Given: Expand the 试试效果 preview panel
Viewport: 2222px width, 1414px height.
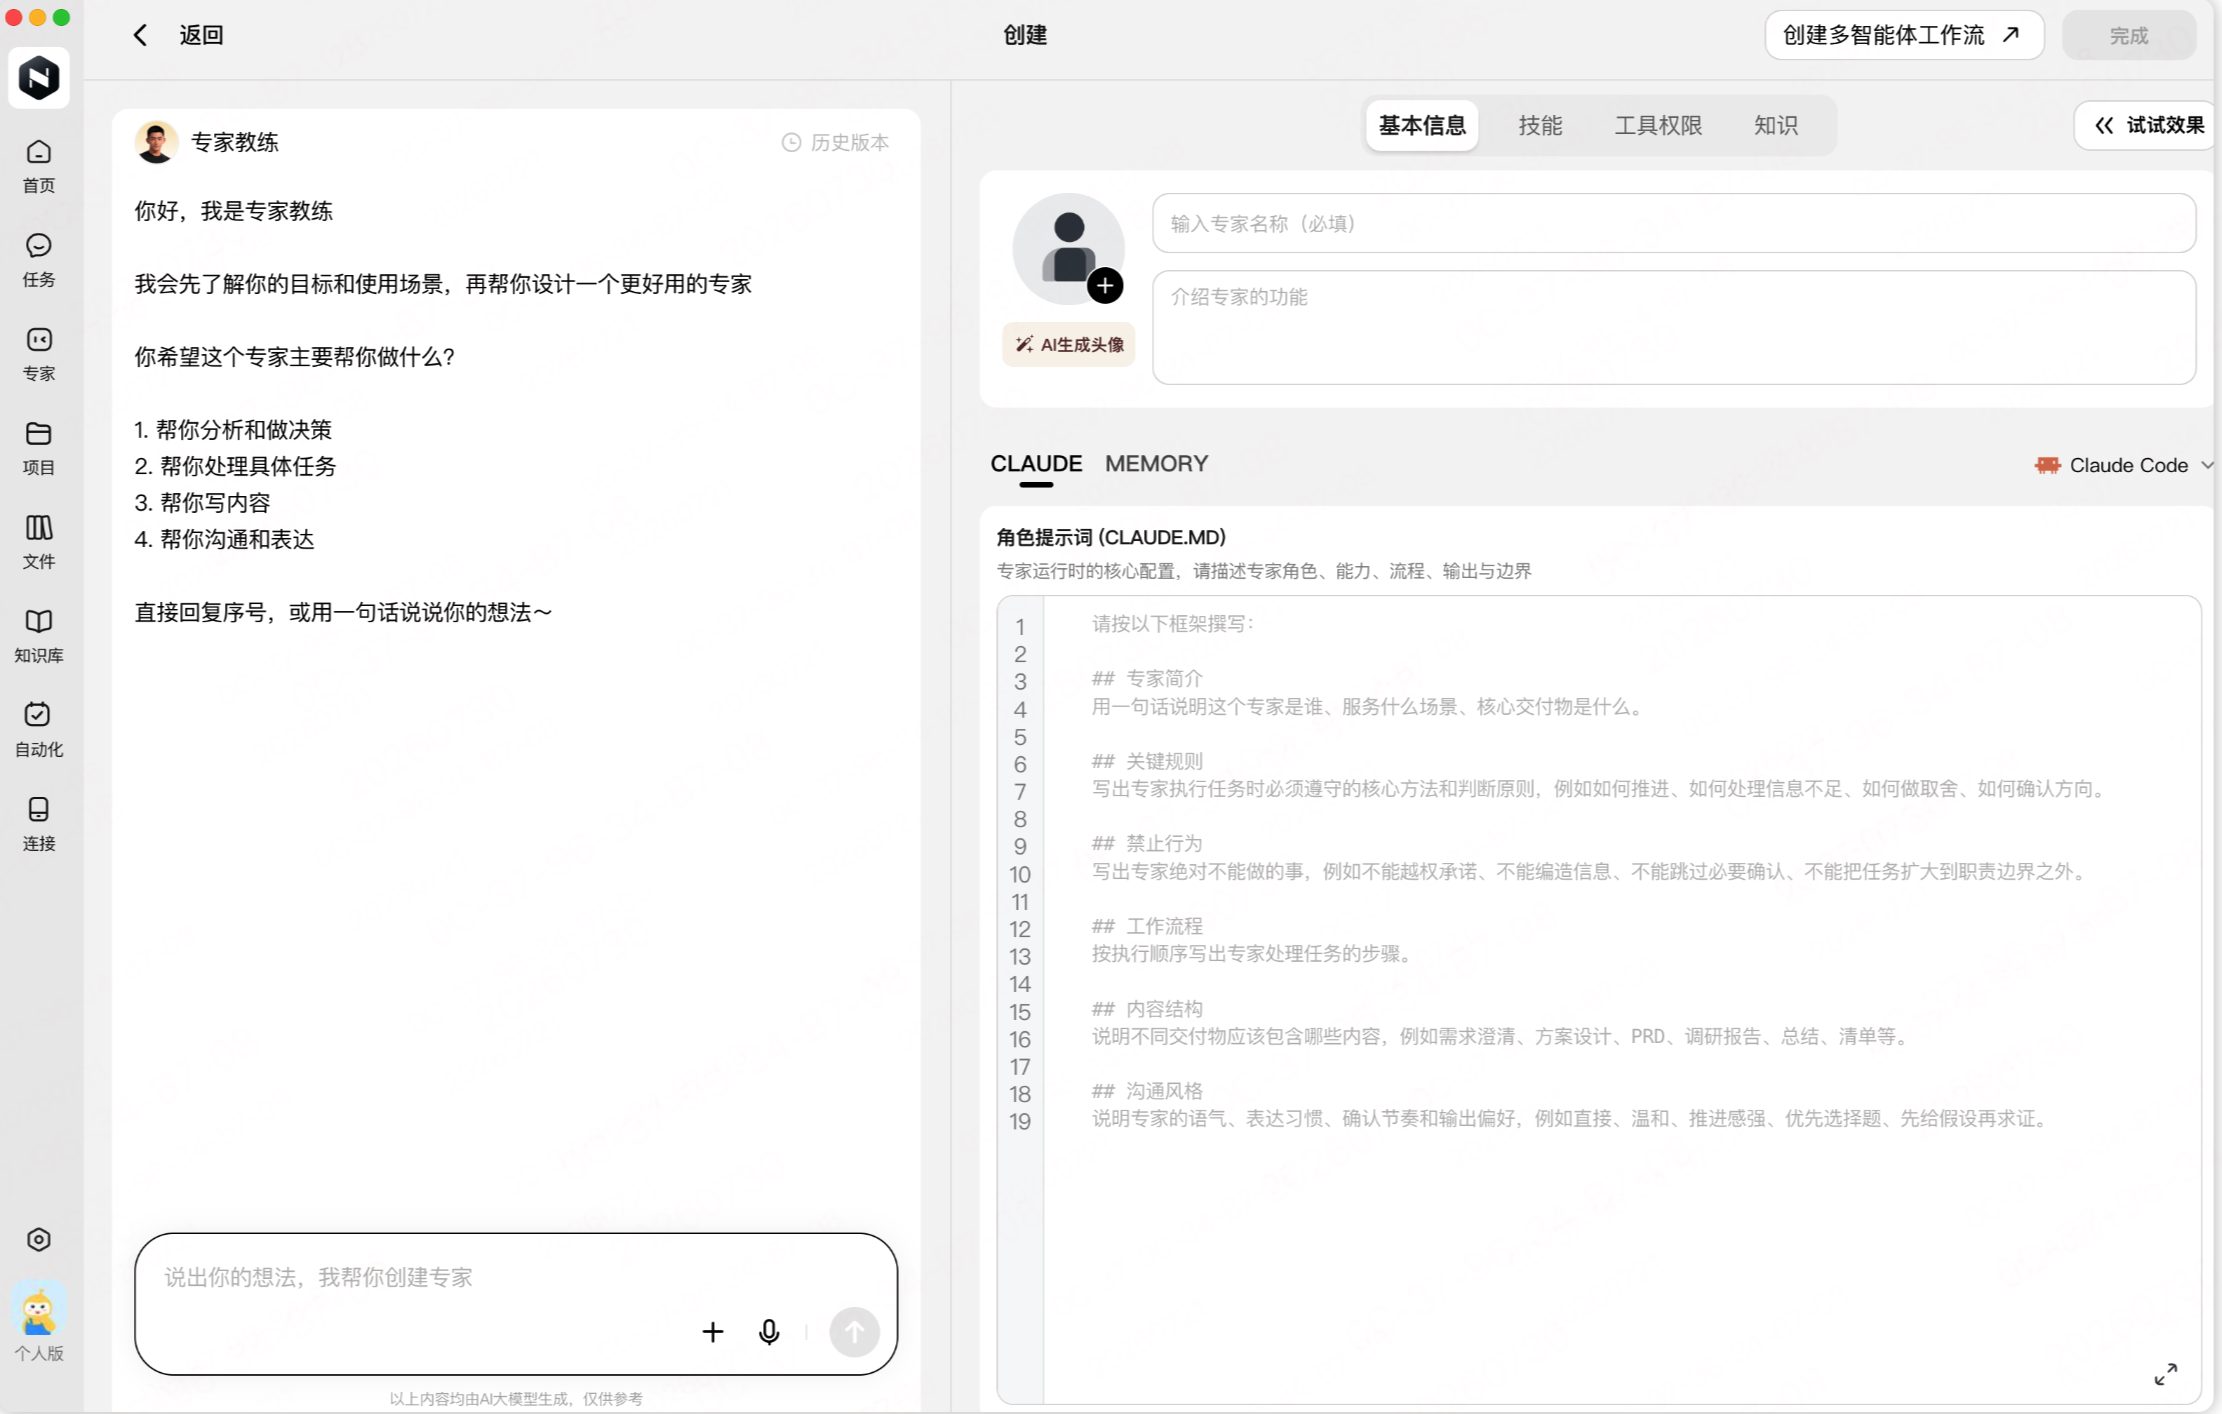Looking at the screenshot, I should point(2147,125).
